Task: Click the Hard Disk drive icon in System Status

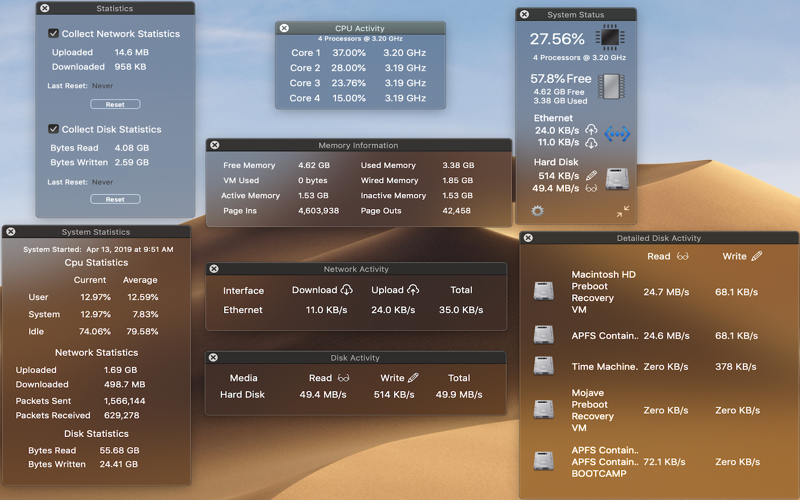Action: coord(617,180)
